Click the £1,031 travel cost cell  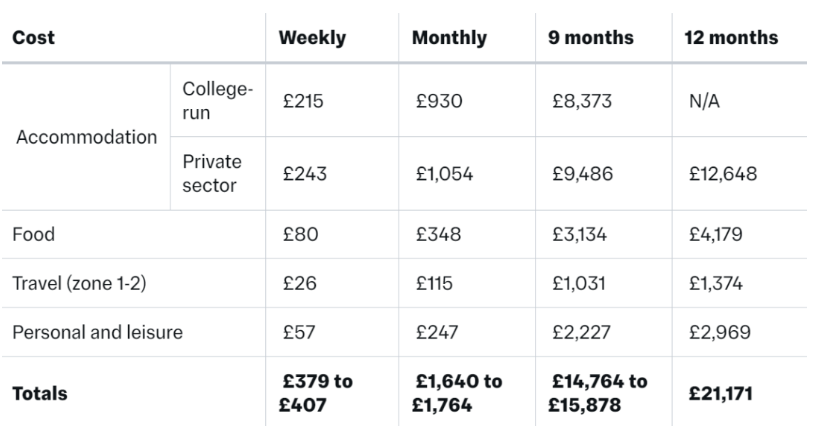pos(579,283)
